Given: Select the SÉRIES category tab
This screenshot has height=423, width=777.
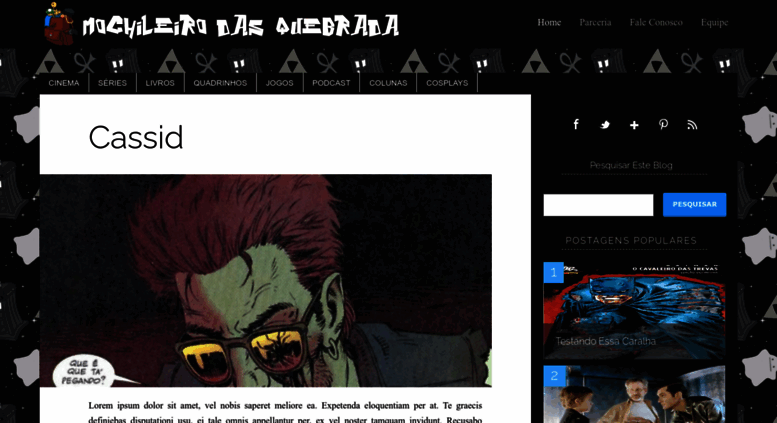Looking at the screenshot, I should (x=112, y=83).
